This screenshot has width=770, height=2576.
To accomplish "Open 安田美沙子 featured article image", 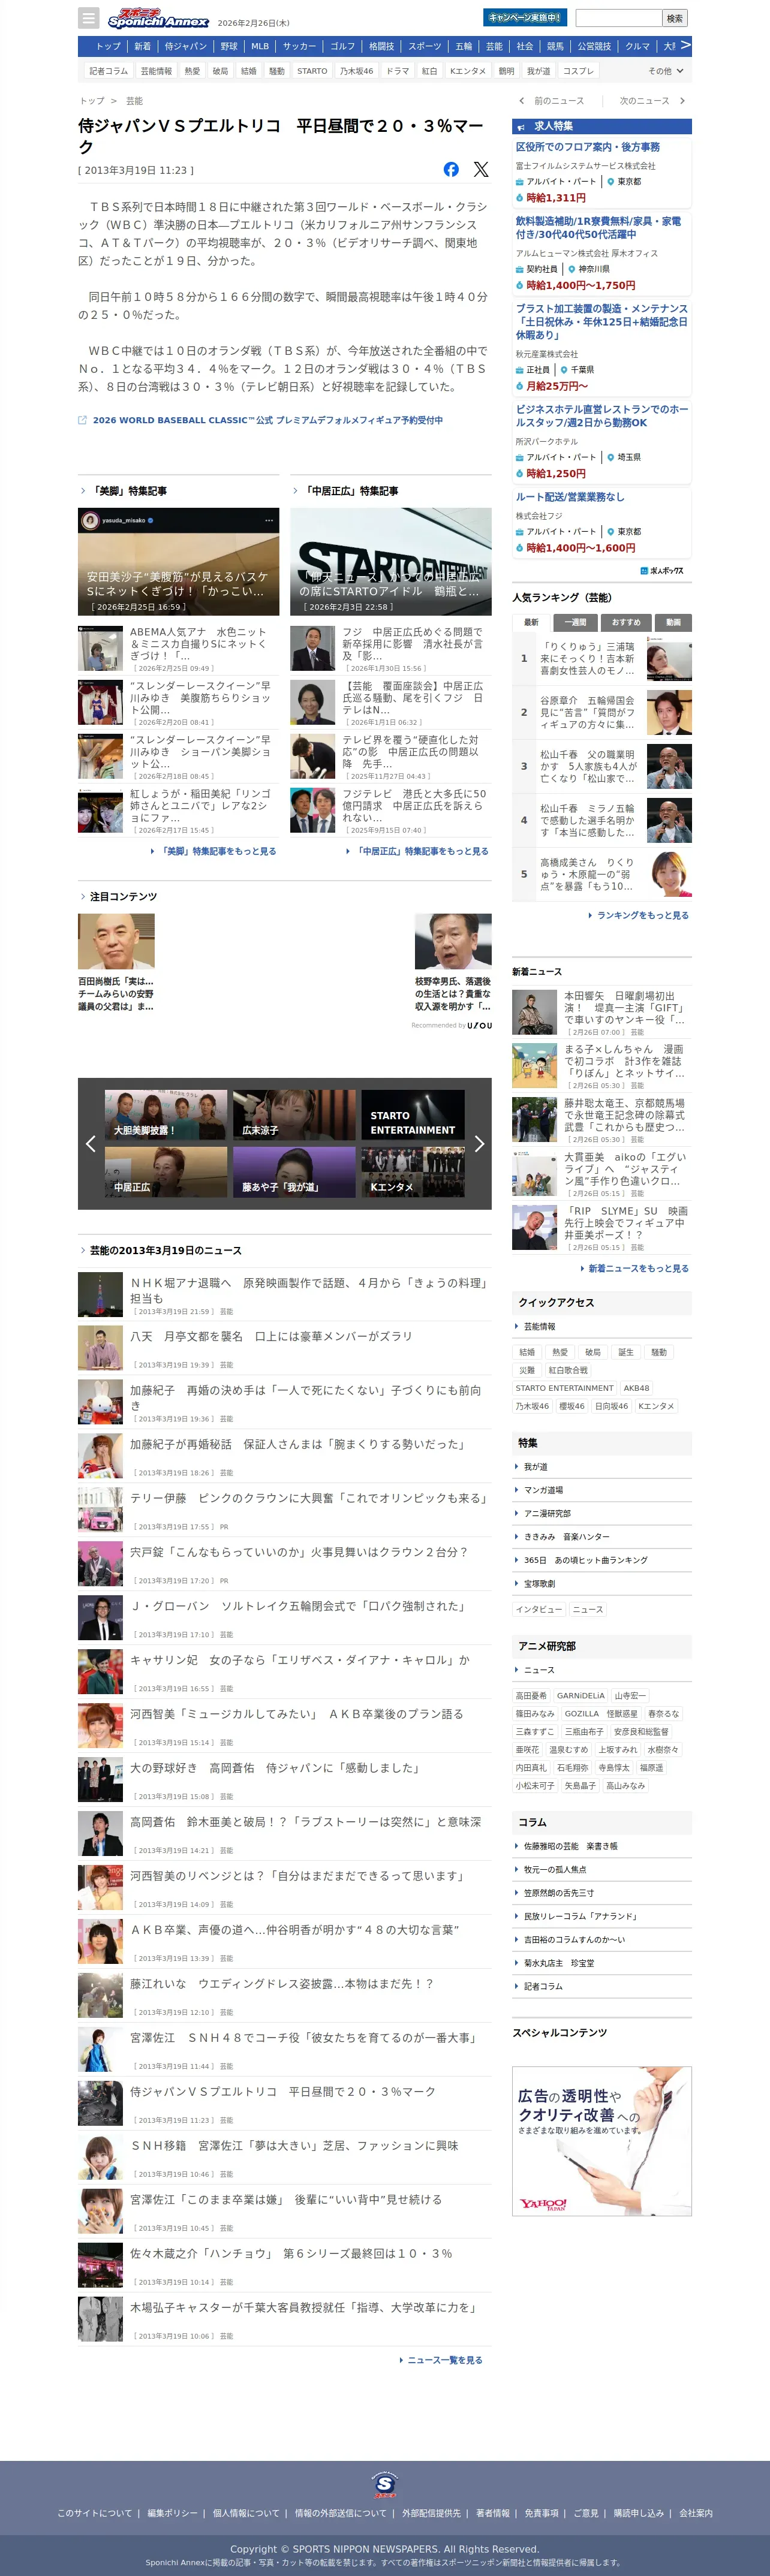I will (x=179, y=561).
